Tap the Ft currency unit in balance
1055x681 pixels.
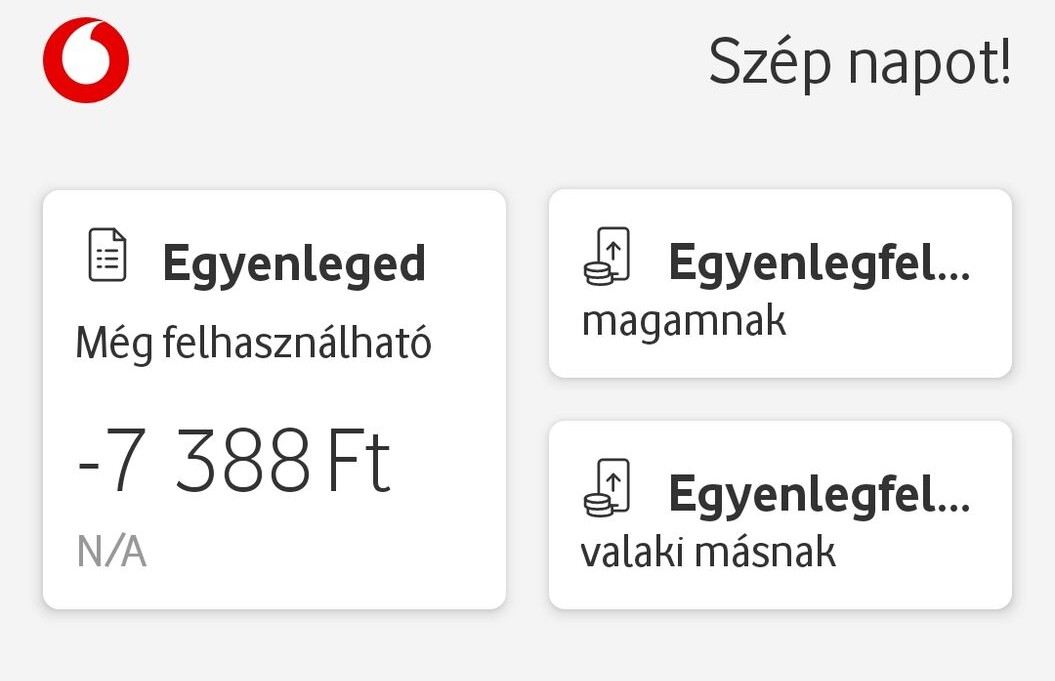click(358, 462)
